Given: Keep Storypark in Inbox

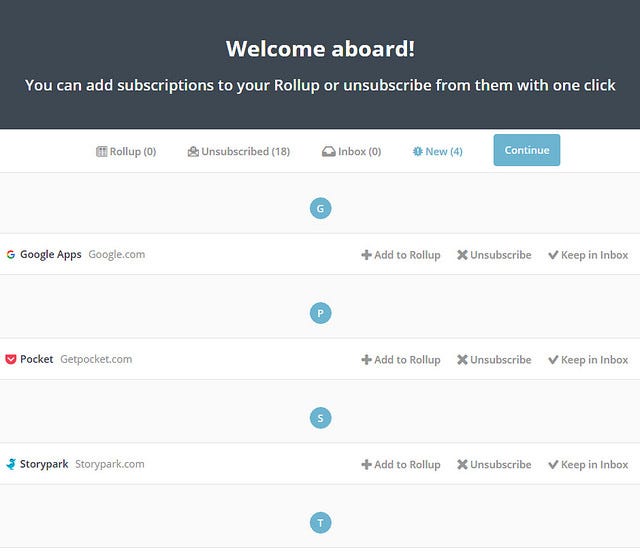Looking at the screenshot, I should click(588, 465).
